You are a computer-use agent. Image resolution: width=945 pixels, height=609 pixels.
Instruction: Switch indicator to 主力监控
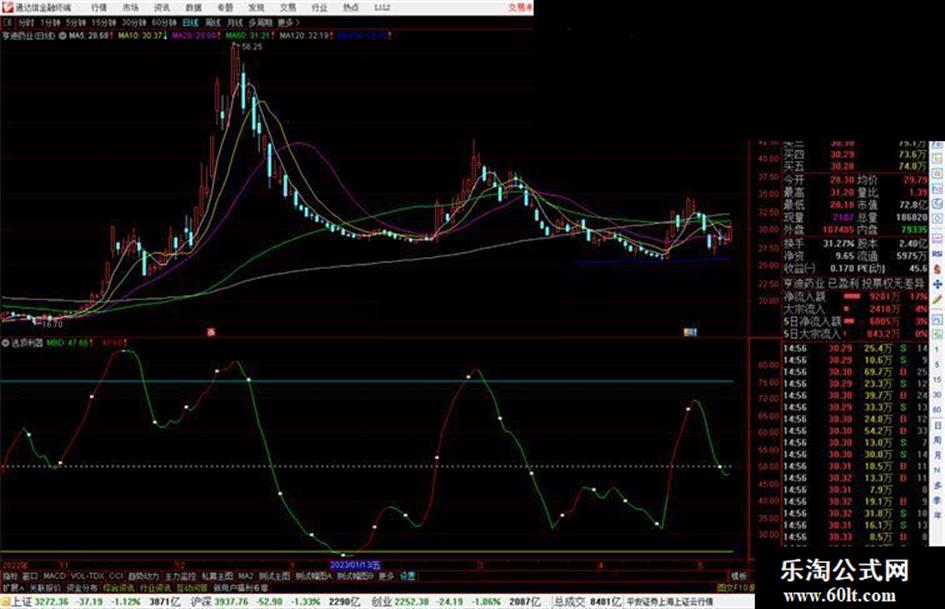(180, 576)
